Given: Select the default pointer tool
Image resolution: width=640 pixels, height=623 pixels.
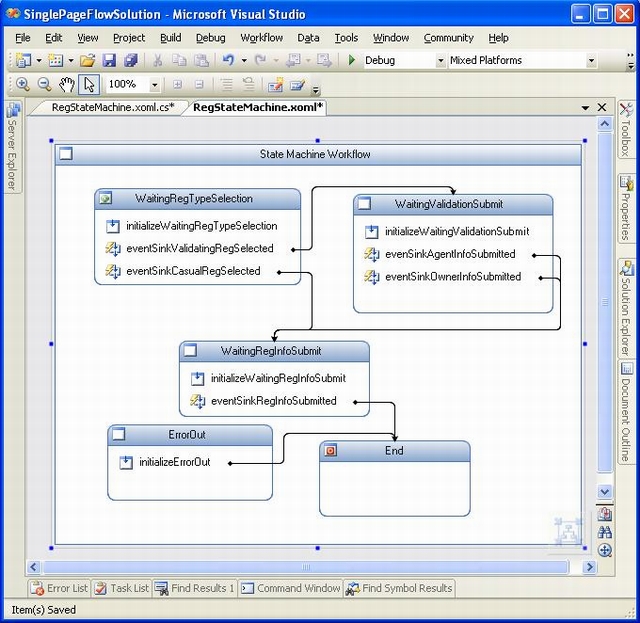Looking at the screenshot, I should pyautogui.click(x=89, y=85).
